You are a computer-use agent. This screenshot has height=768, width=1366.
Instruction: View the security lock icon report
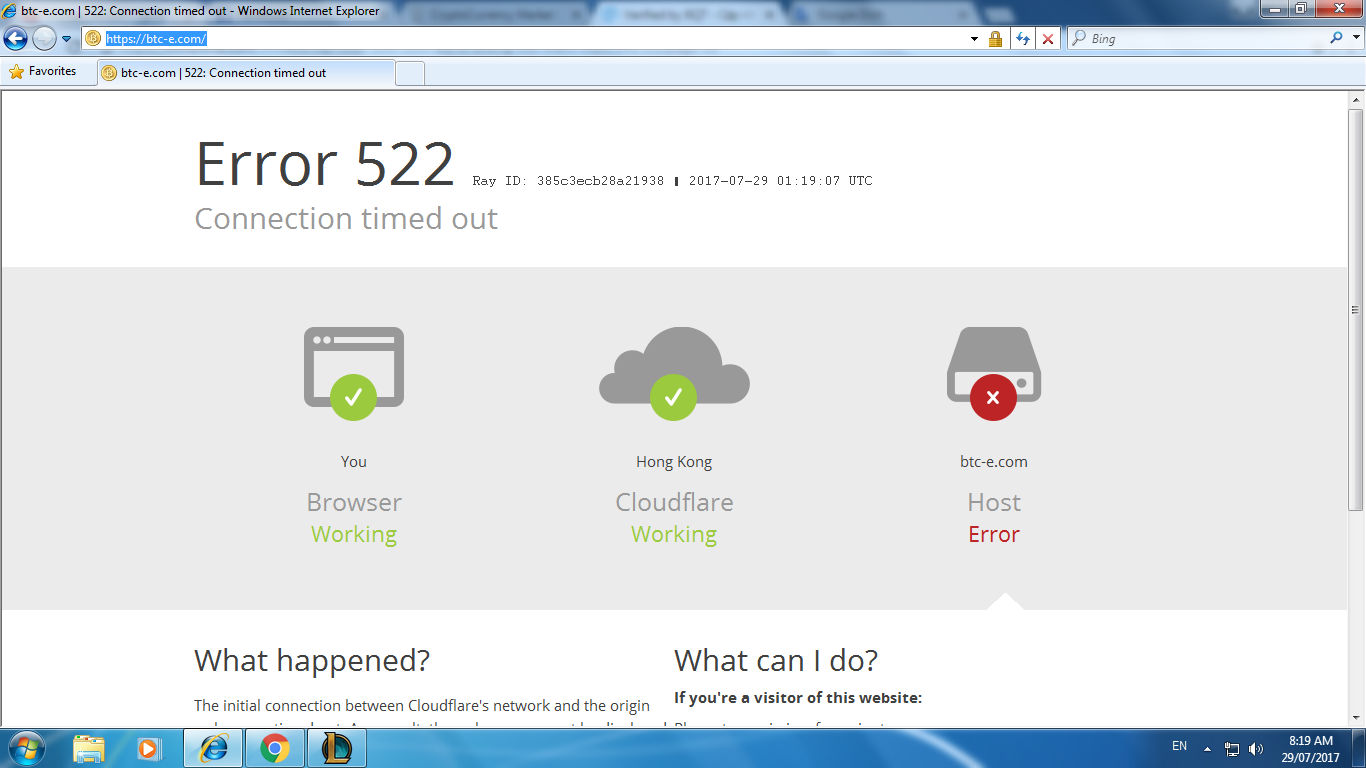(995, 39)
